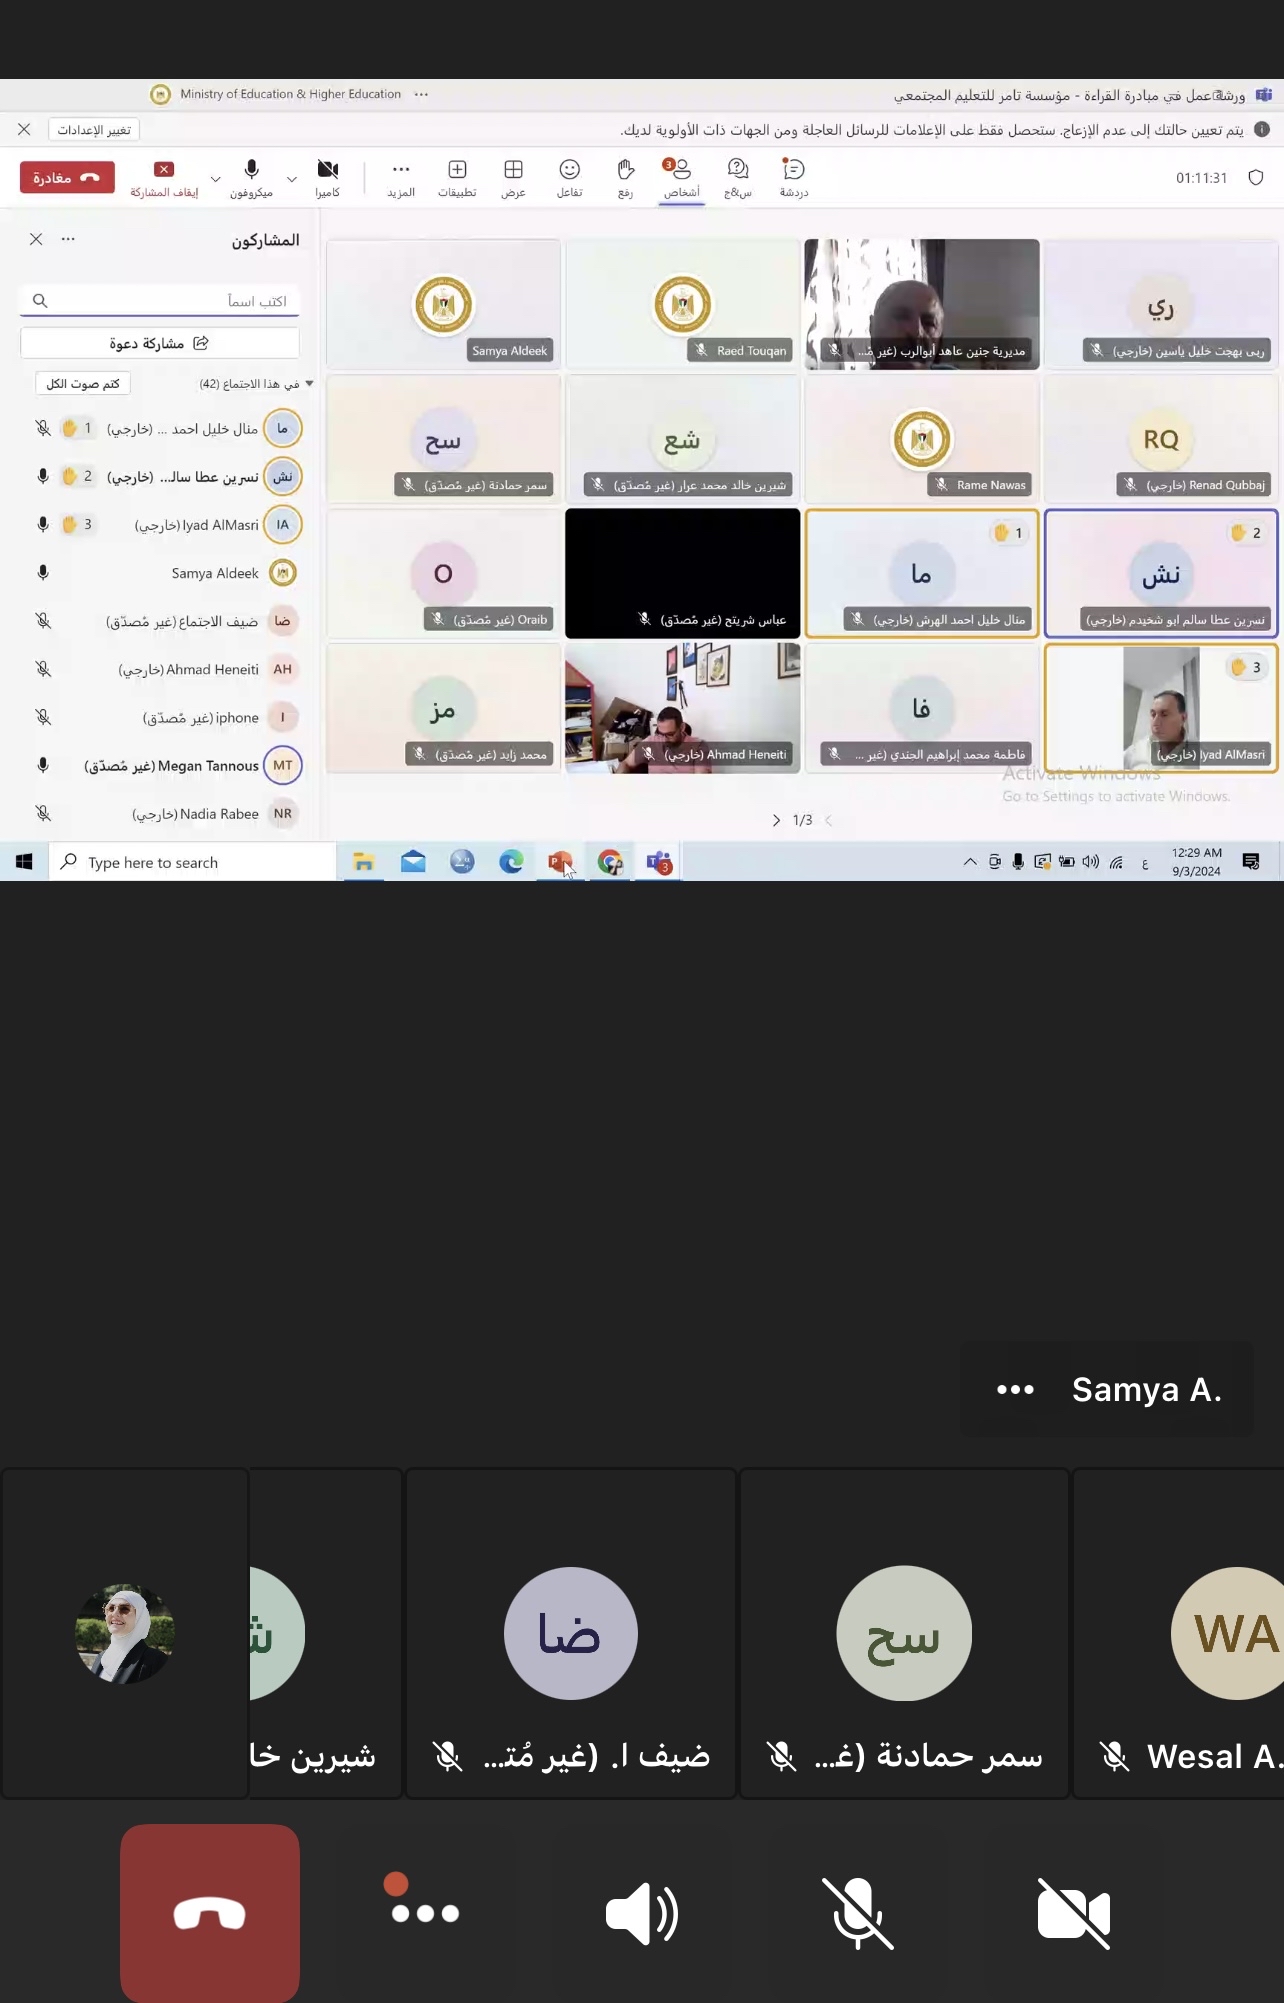Image resolution: width=1284 pixels, height=2003 pixels.
Task: Go to previous gallery page arrow beside 1/3
Action: [828, 820]
